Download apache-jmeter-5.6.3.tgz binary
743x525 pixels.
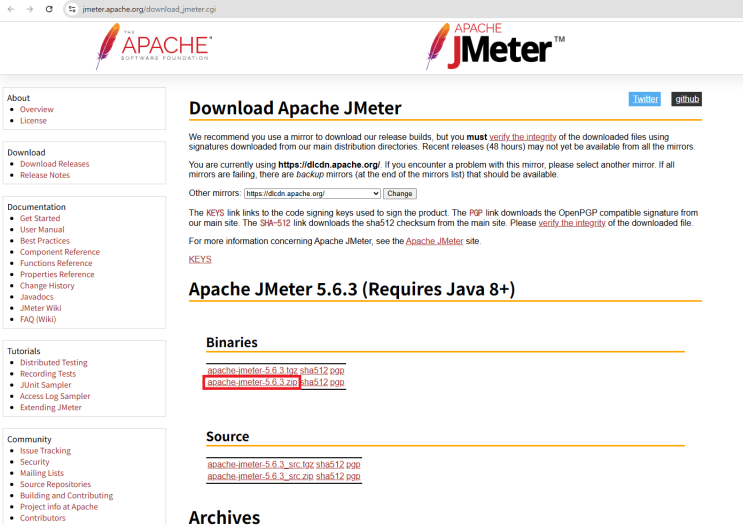coord(252,371)
